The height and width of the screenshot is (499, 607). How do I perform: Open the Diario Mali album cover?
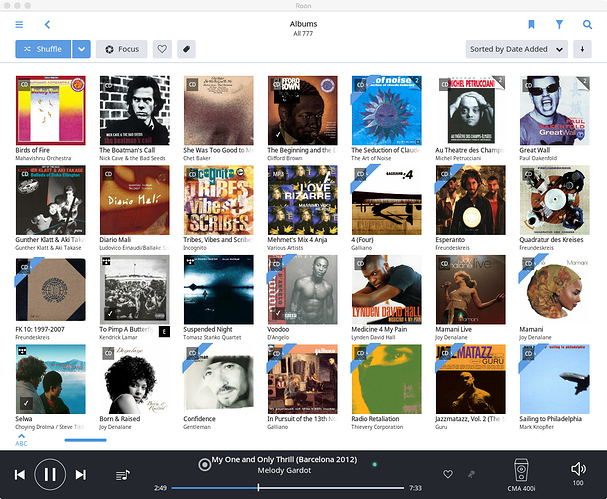(134, 200)
